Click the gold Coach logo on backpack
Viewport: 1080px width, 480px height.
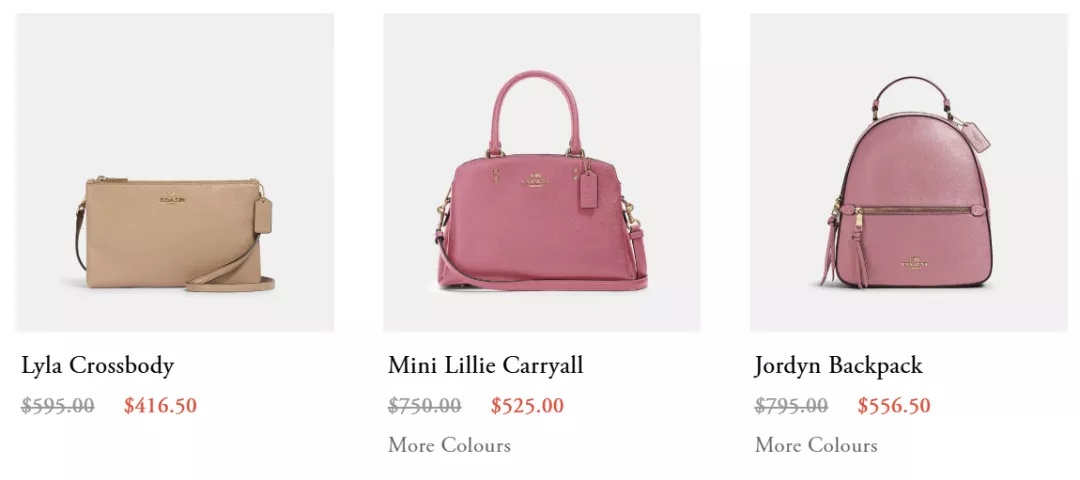click(x=916, y=262)
